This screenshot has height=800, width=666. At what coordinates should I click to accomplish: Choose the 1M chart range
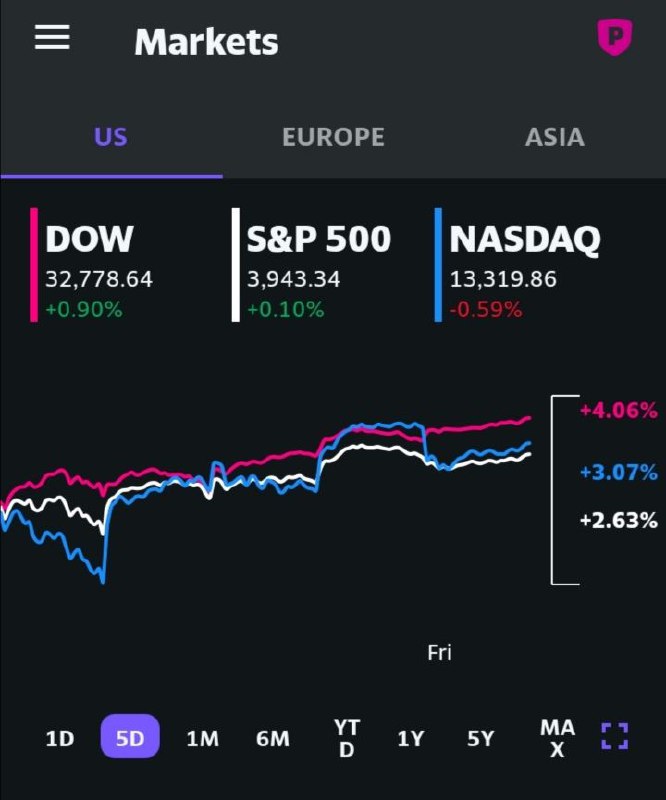tap(202, 739)
